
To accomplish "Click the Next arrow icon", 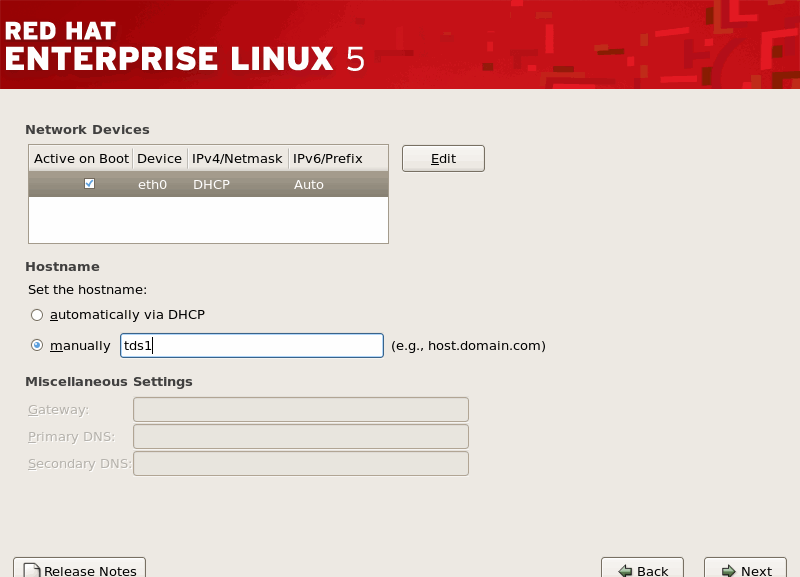I will pyautogui.click(x=728, y=570).
